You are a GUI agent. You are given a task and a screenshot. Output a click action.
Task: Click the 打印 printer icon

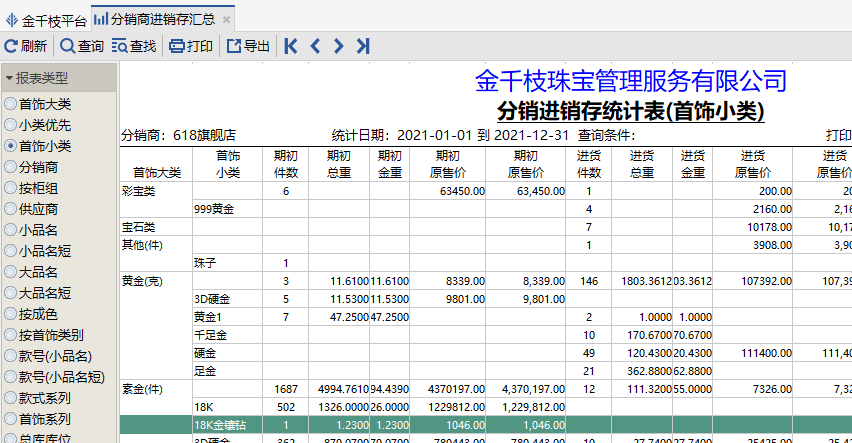(177, 46)
